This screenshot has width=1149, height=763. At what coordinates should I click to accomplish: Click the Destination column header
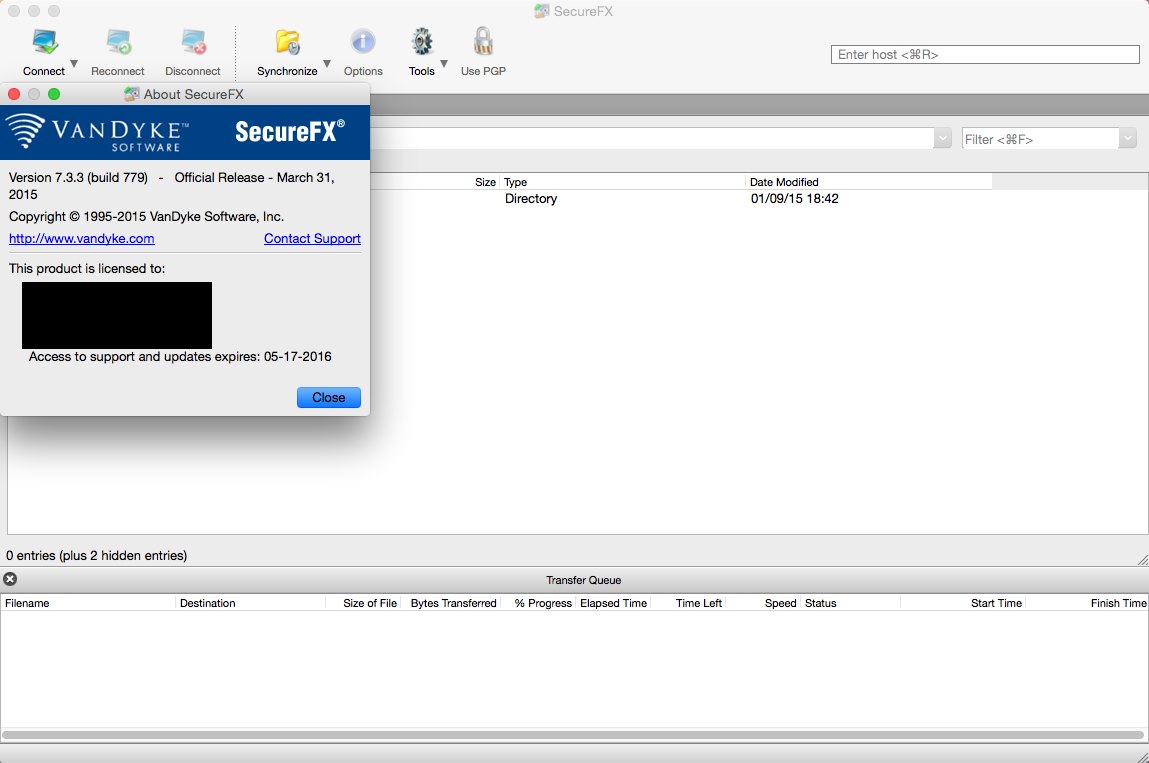pyautogui.click(x=207, y=603)
